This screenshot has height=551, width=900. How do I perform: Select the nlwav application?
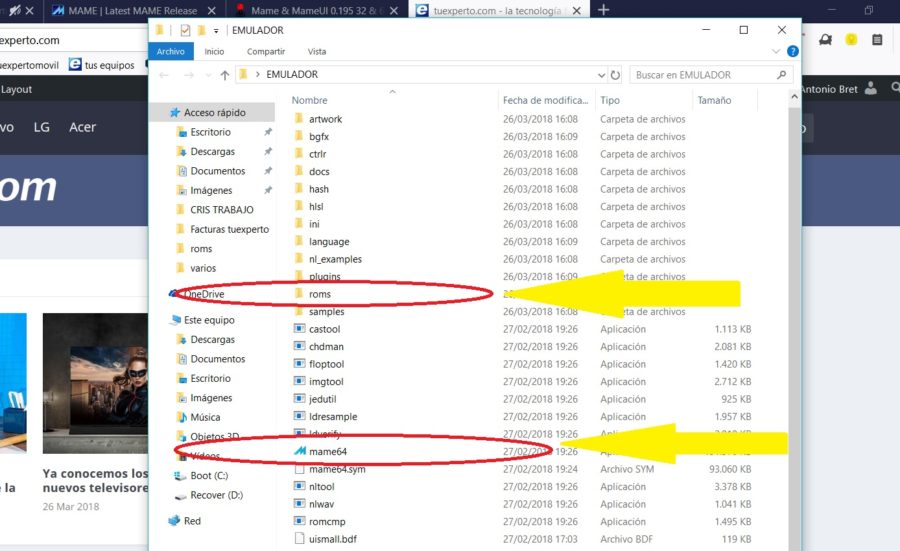[x=321, y=504]
